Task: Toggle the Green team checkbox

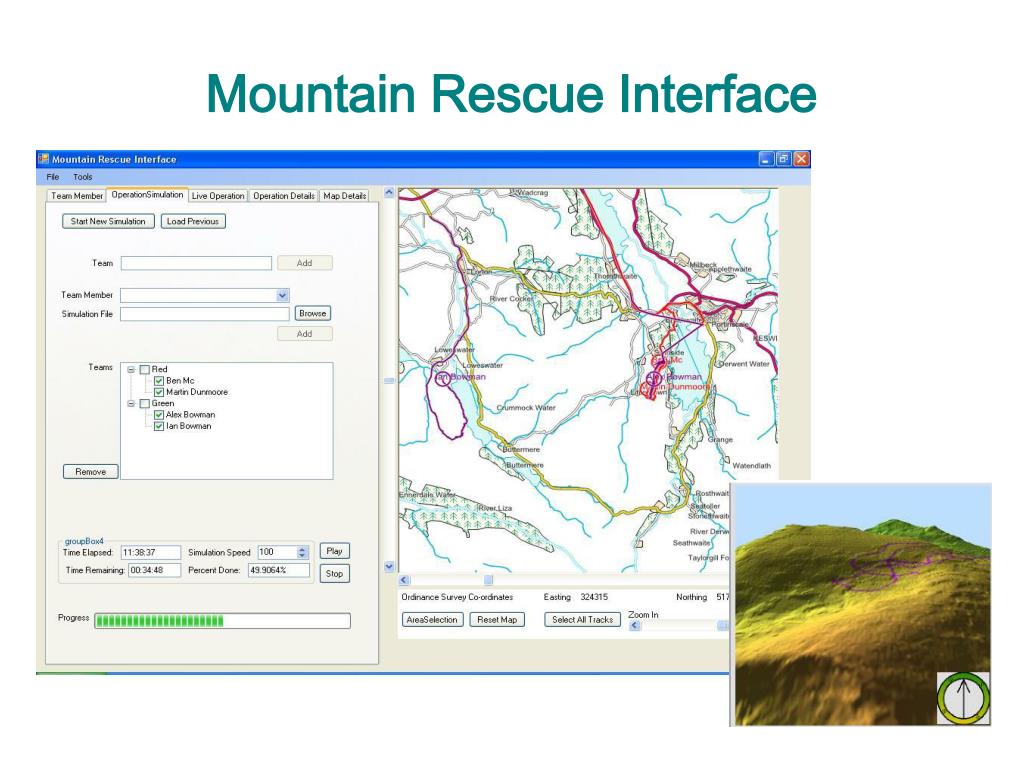Action: 144,404
